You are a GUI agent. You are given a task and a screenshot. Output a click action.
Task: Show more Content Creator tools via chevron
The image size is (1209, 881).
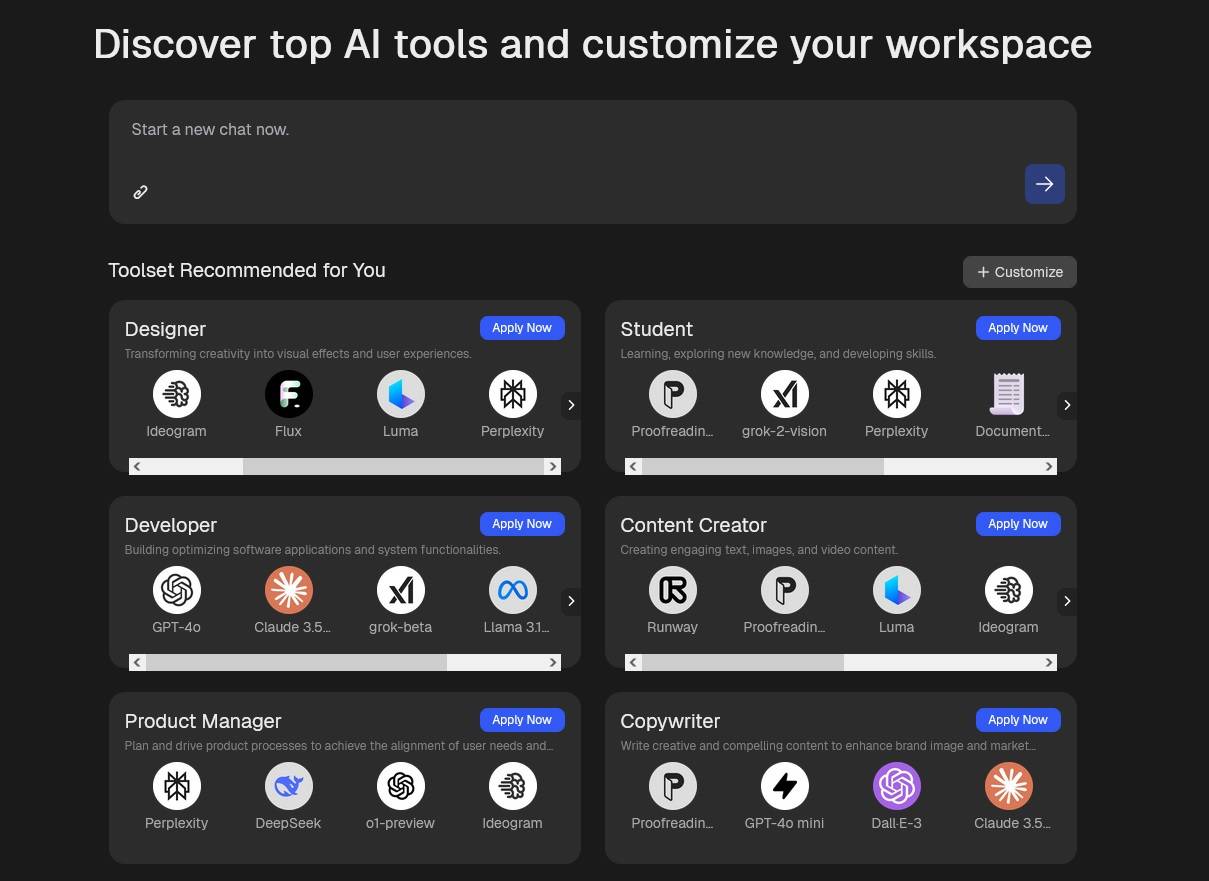[1067, 601]
